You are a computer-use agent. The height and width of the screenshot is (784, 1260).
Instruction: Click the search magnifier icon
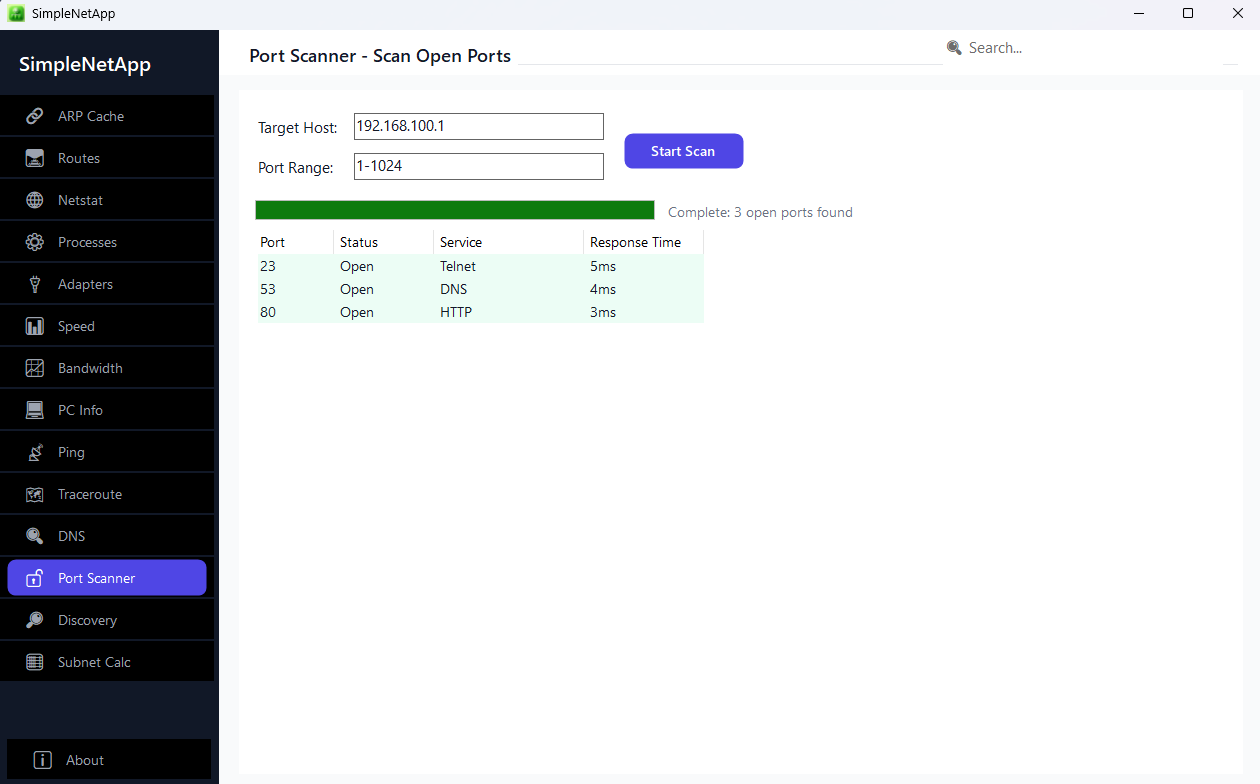tap(954, 48)
